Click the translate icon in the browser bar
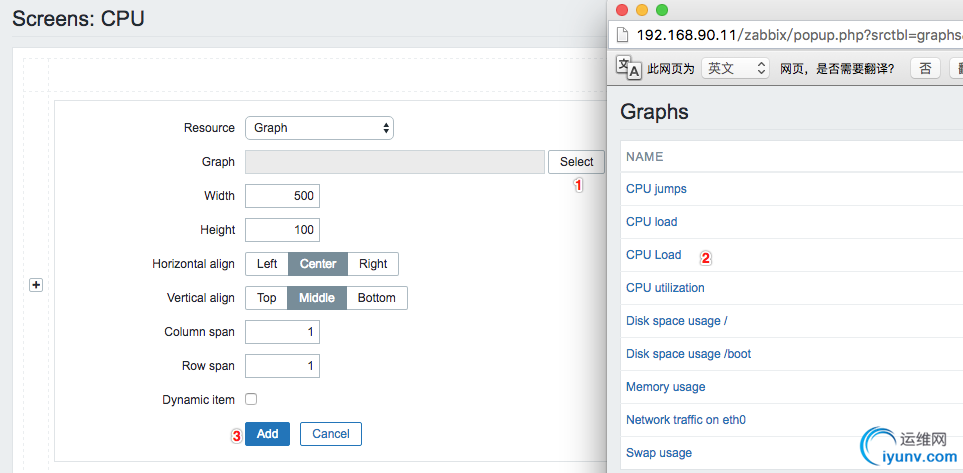This screenshot has width=963, height=473. [629, 68]
